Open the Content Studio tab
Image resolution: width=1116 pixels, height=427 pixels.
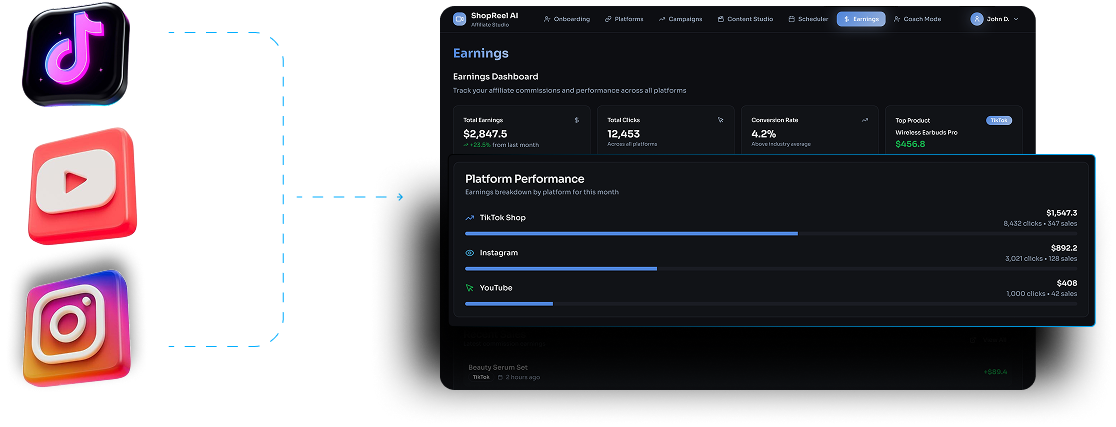[746, 19]
